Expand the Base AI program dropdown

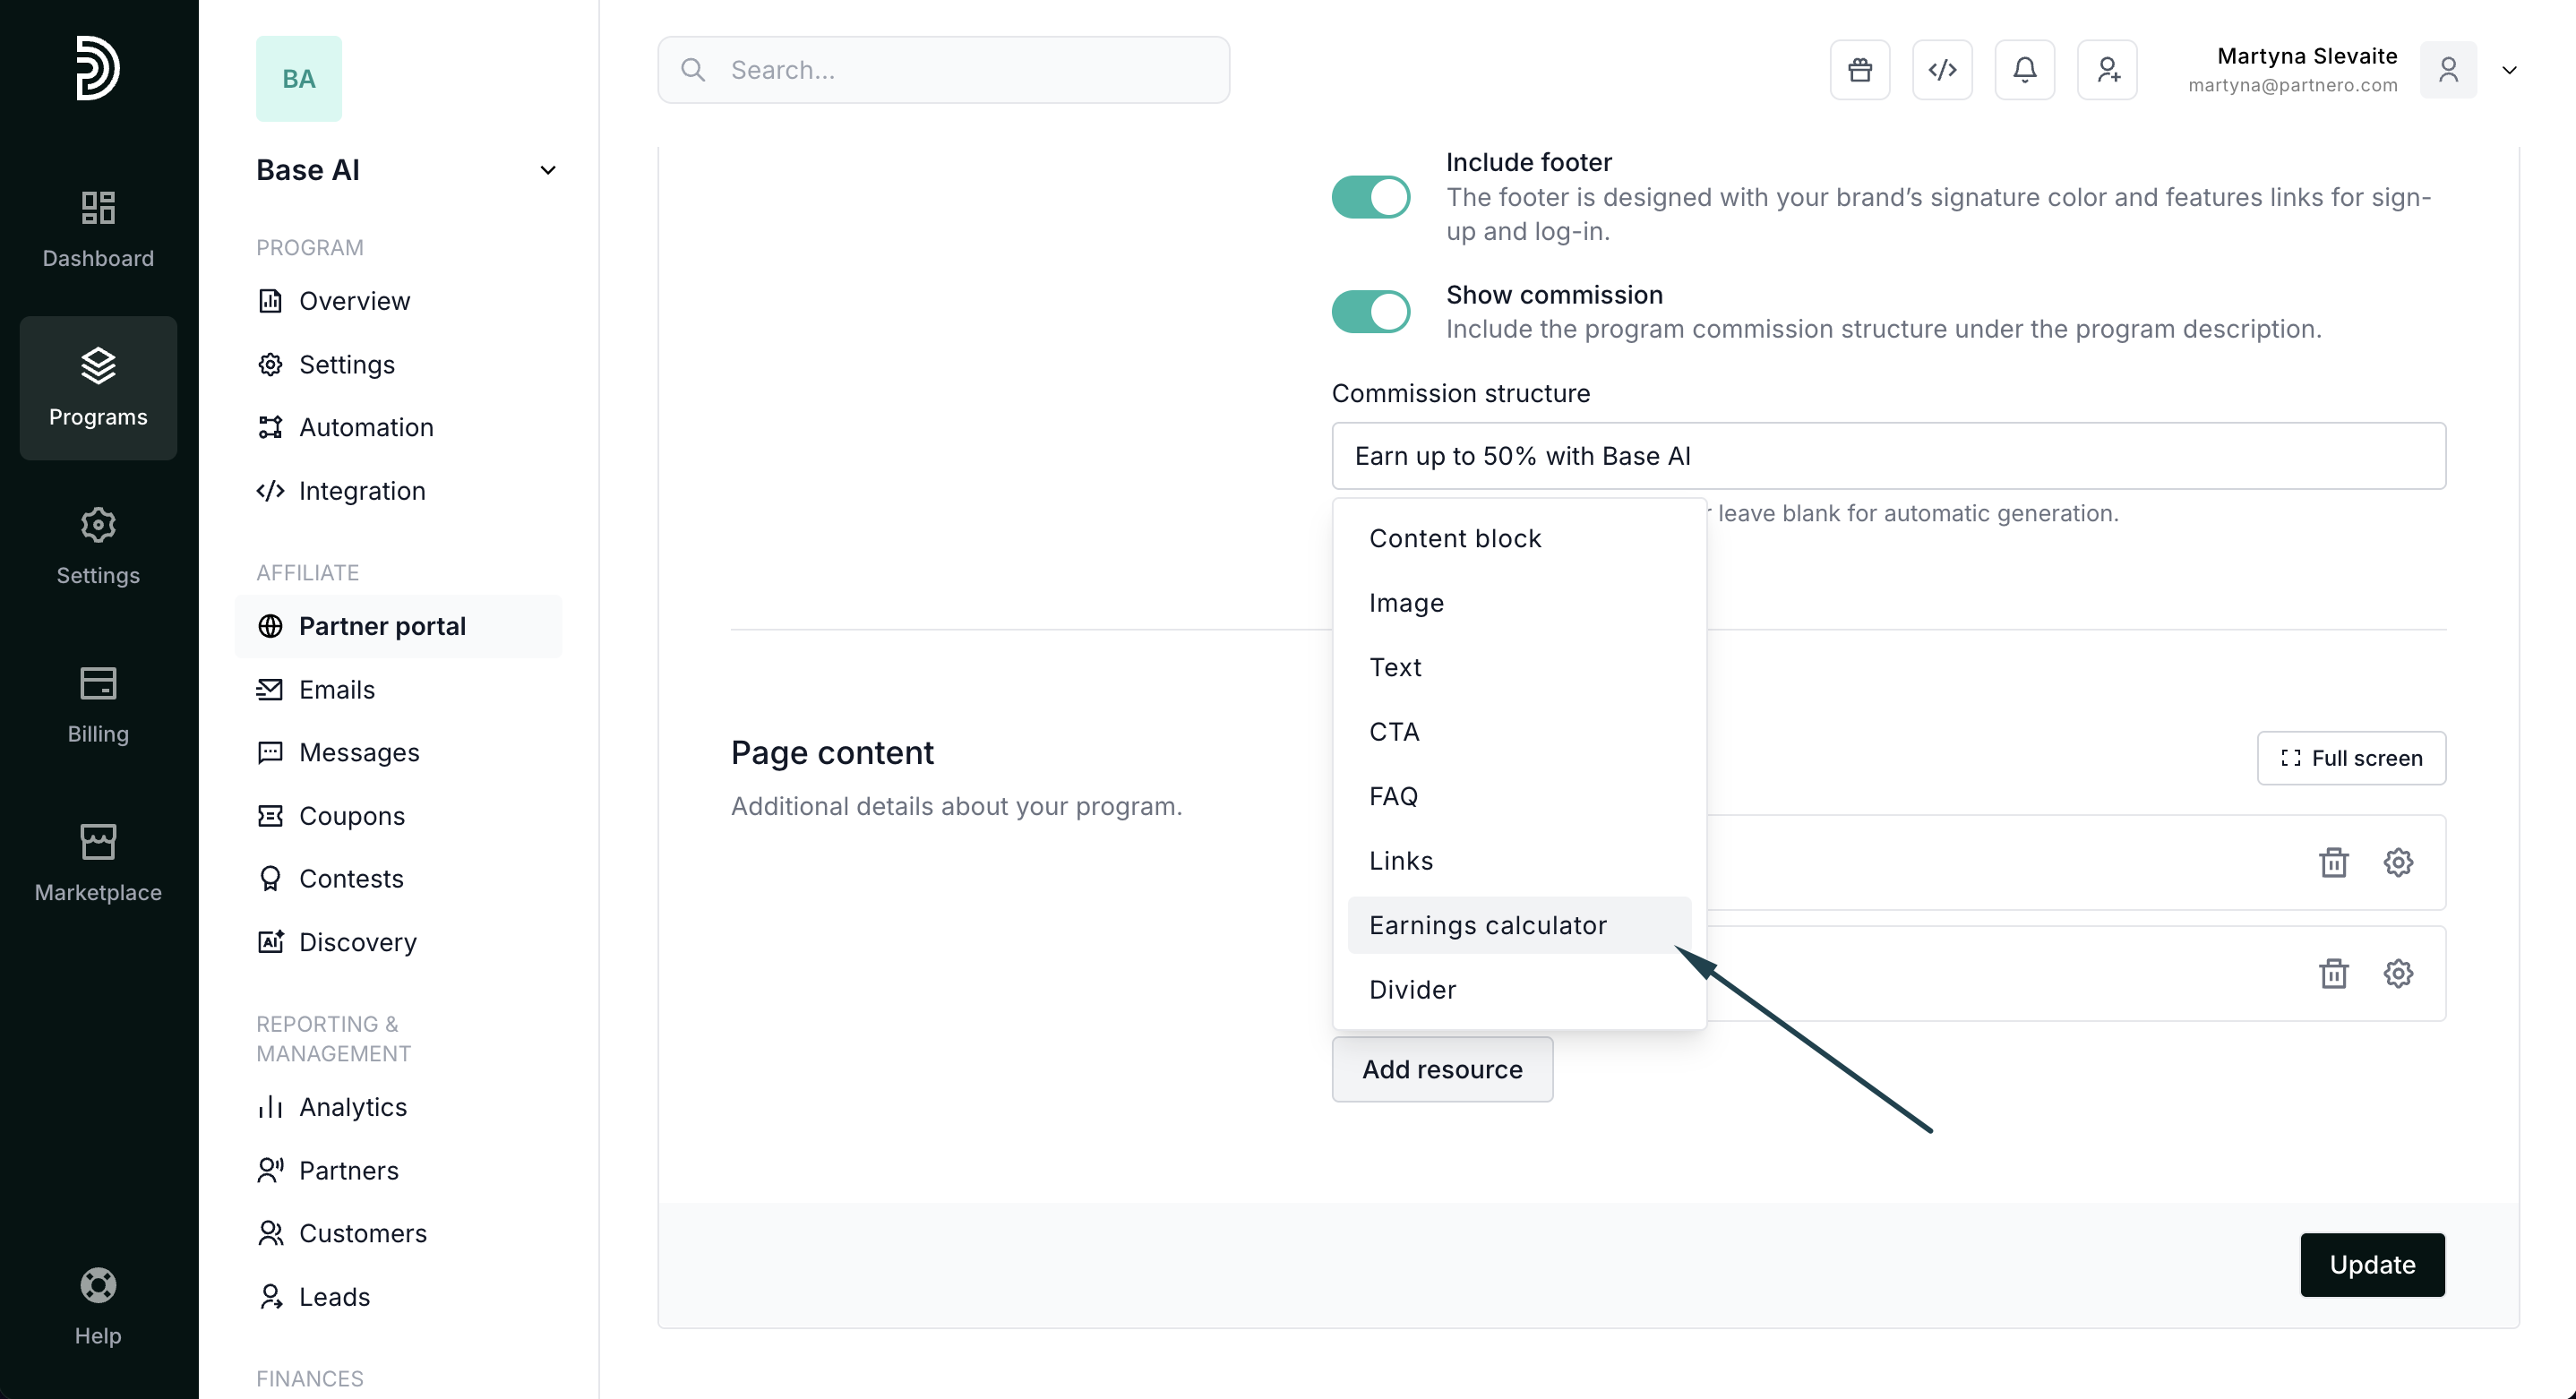pos(547,170)
